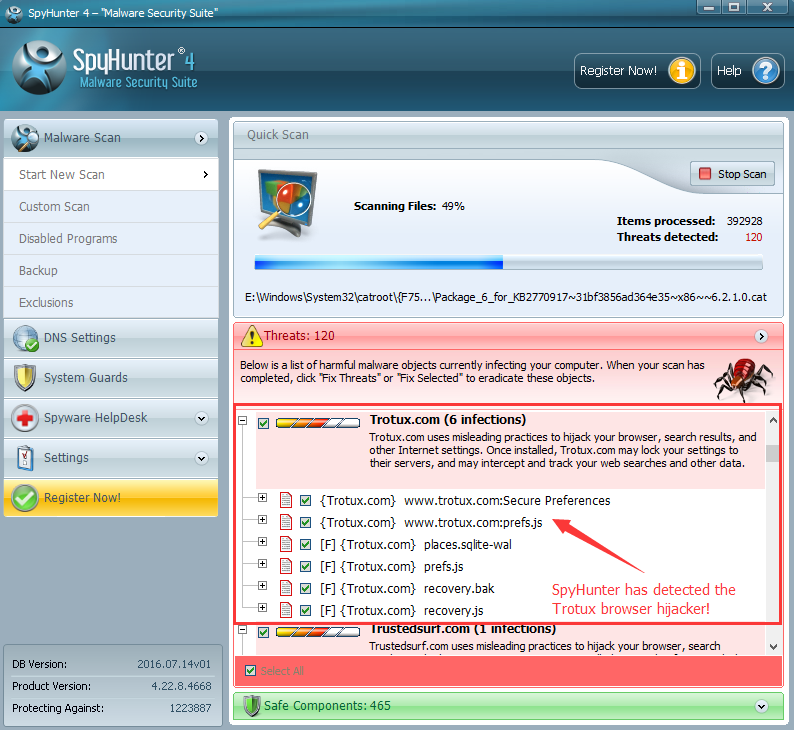Click the Register Now info icon
Viewport: 794px width, 730px height.
coord(681,71)
